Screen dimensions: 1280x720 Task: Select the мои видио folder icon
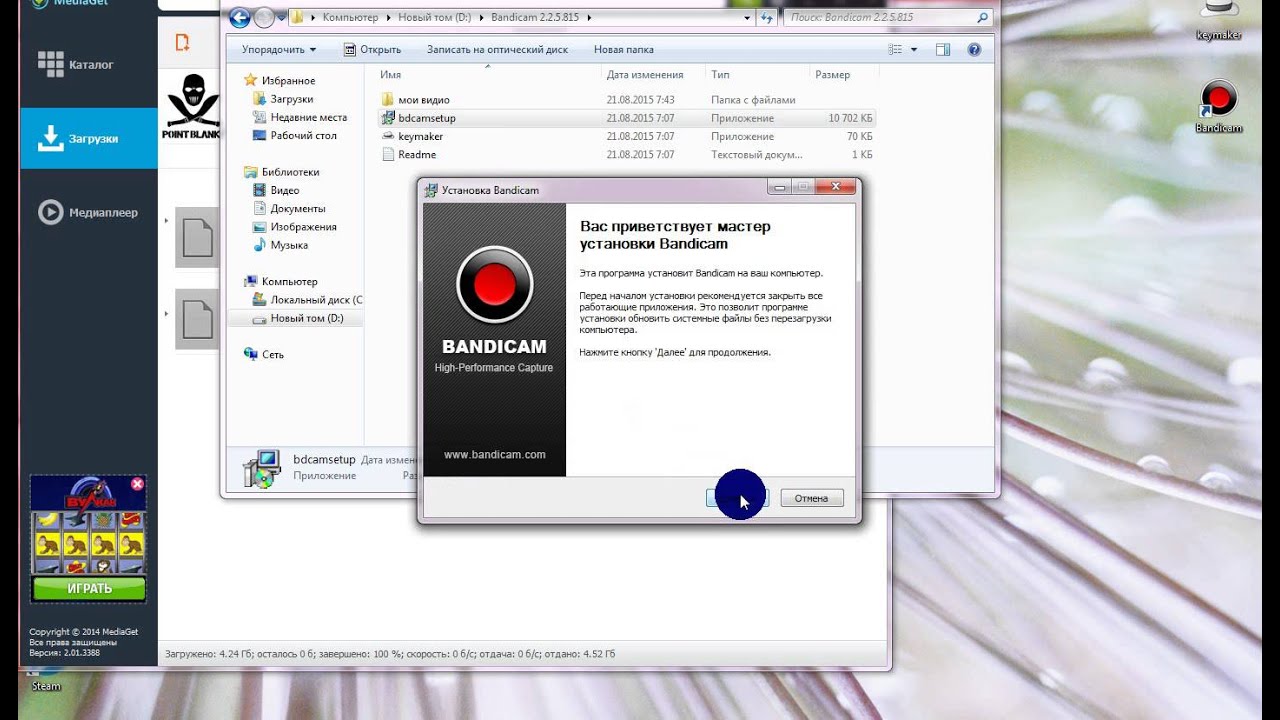(388, 100)
